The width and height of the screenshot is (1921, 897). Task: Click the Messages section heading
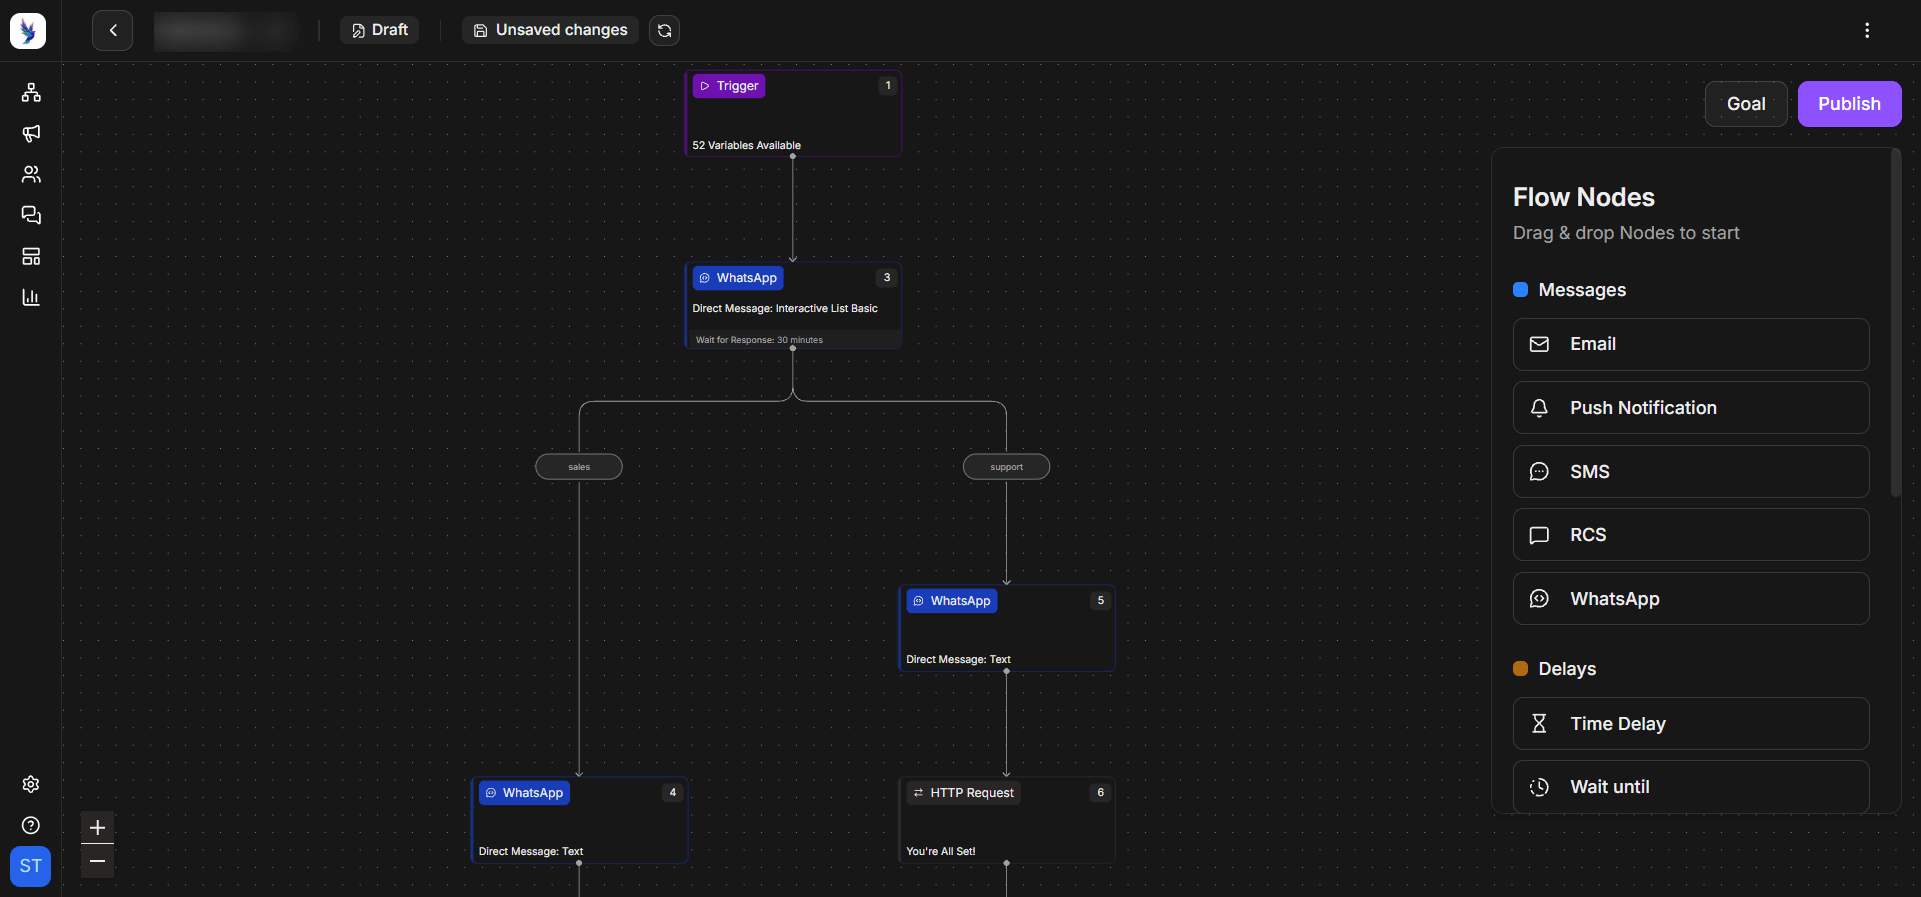click(1582, 290)
